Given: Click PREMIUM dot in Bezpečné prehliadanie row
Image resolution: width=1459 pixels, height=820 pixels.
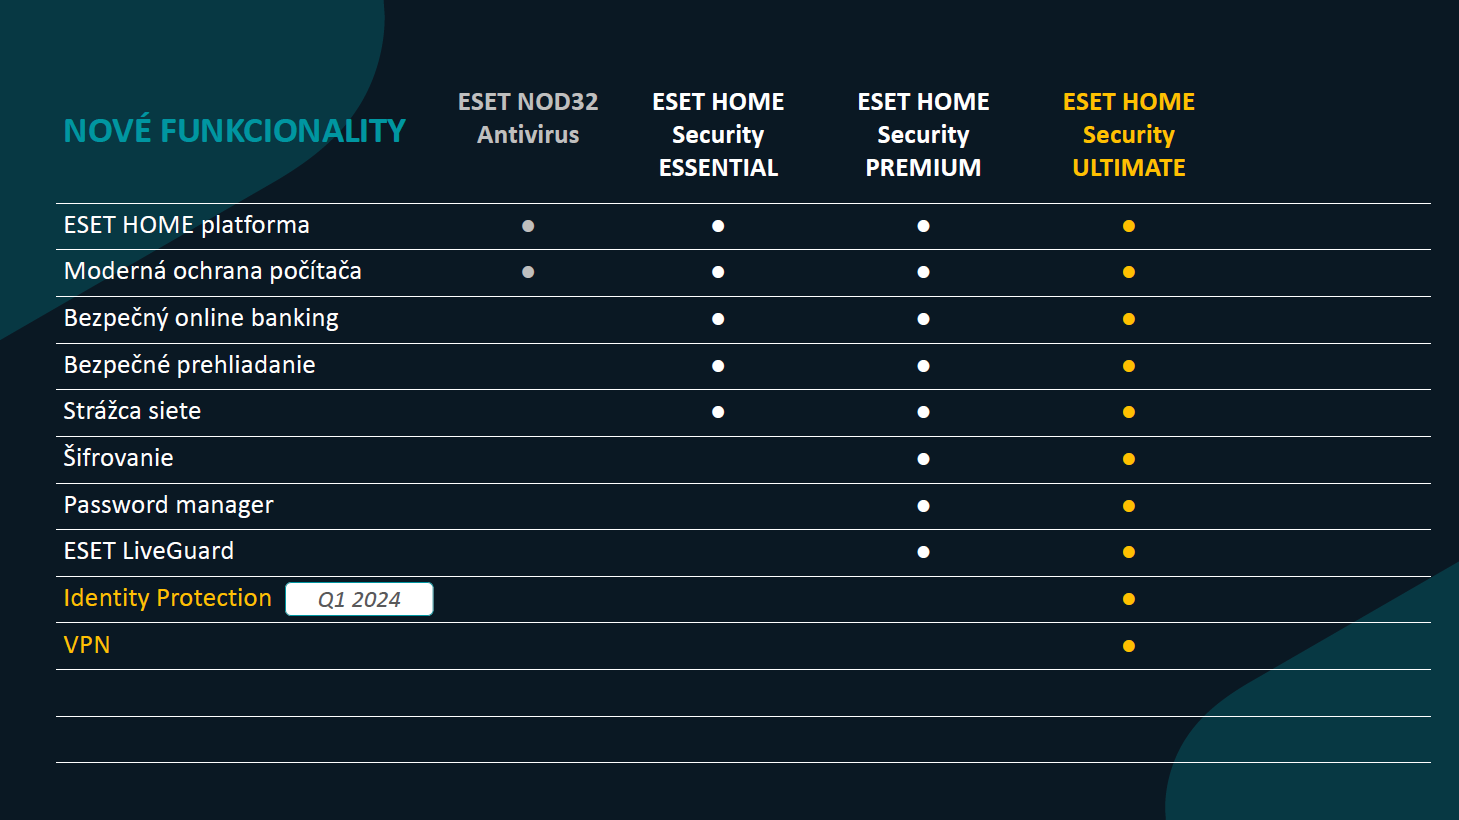Looking at the screenshot, I should tap(923, 366).
